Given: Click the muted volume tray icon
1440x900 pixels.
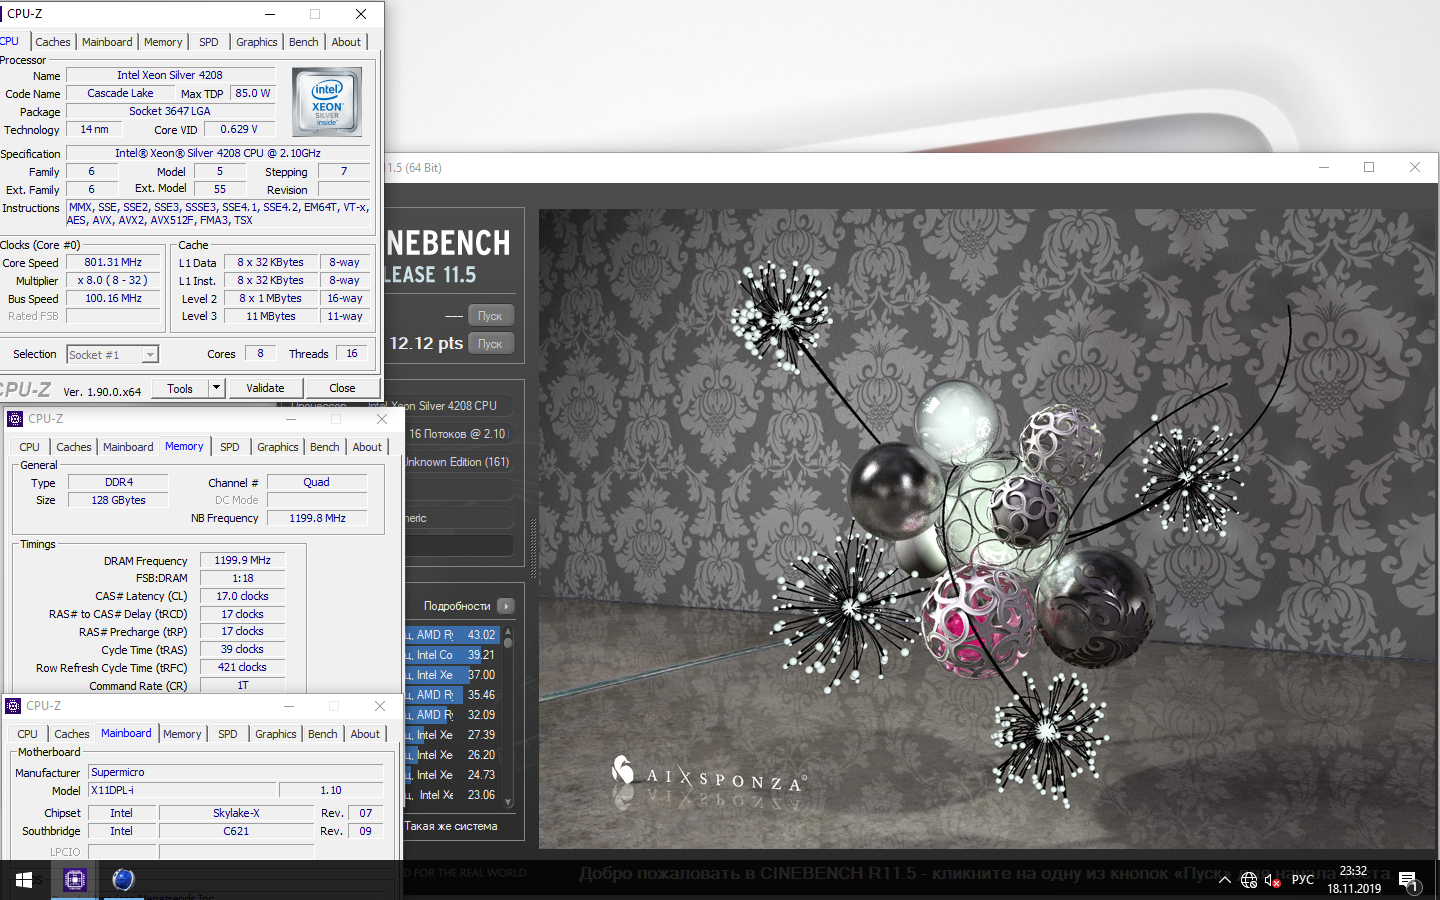Looking at the screenshot, I should (x=1273, y=880).
